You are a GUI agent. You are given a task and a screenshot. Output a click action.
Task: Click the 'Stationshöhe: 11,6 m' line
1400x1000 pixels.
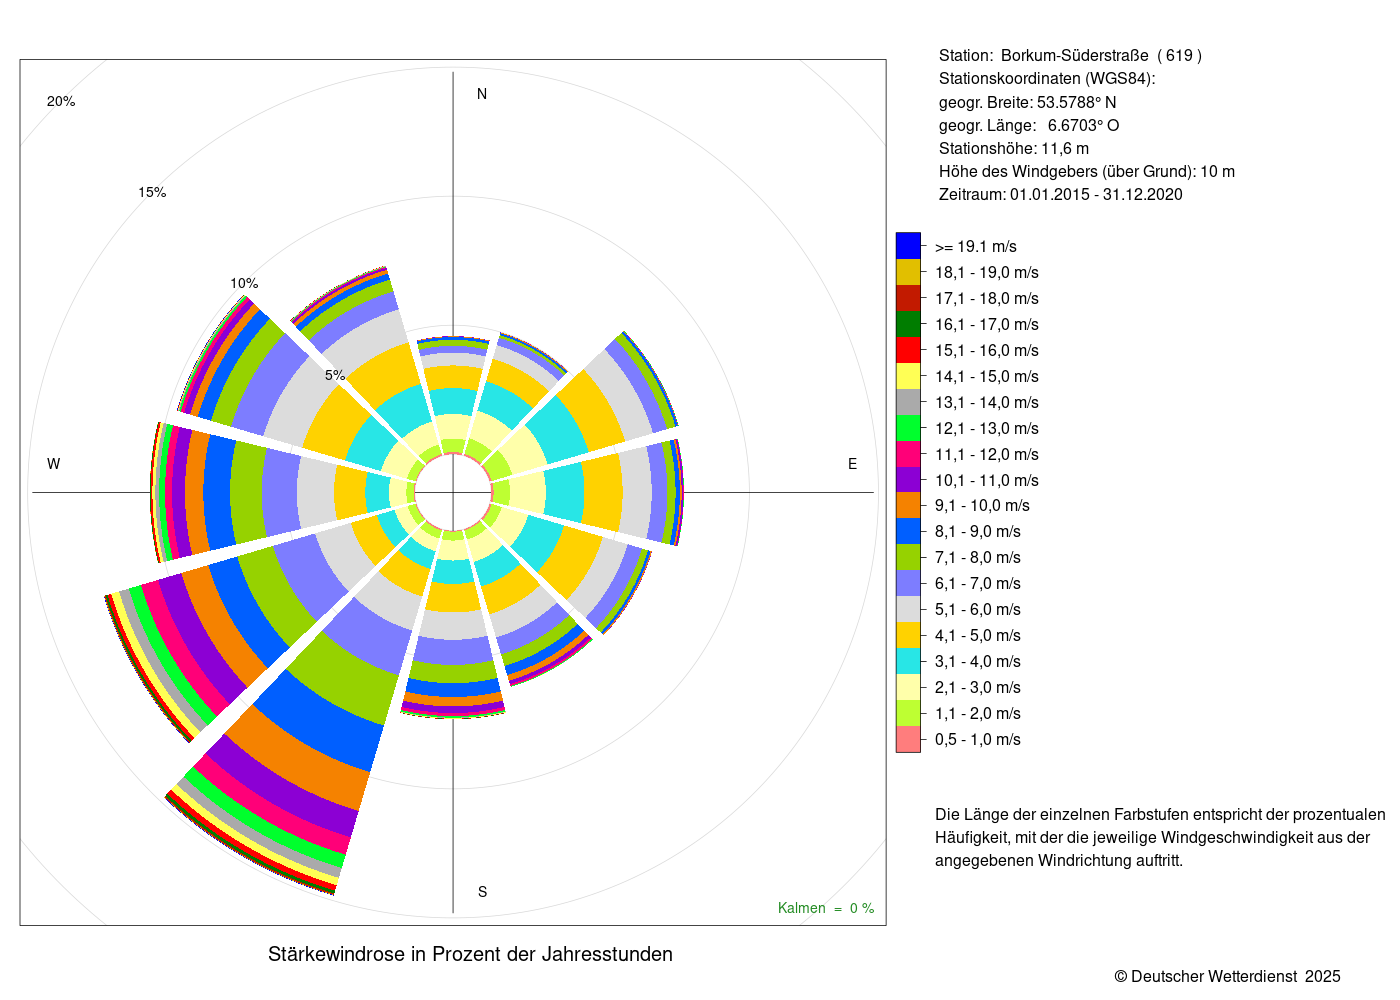pyautogui.click(x=1014, y=148)
